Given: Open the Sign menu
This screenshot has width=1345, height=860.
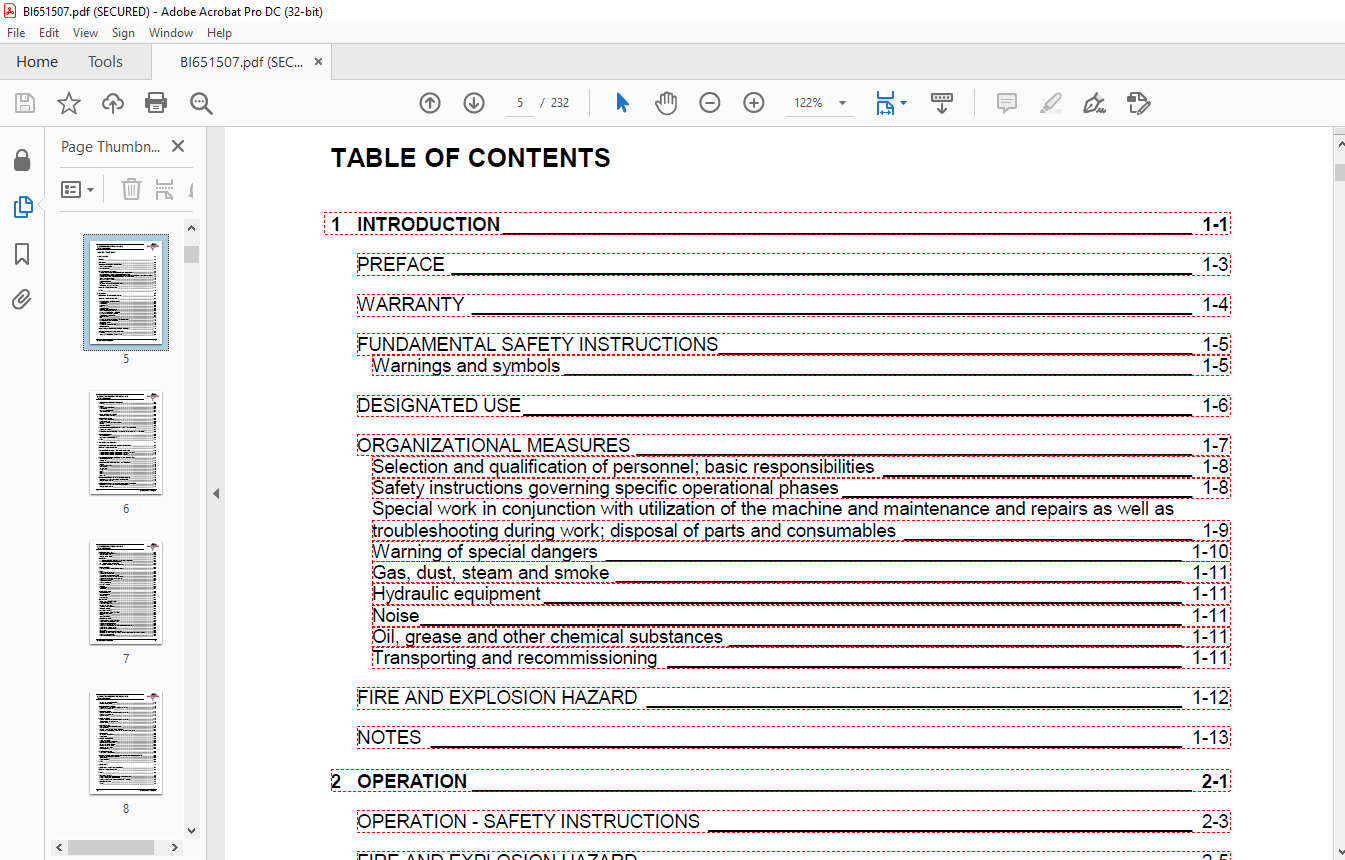Looking at the screenshot, I should [123, 33].
